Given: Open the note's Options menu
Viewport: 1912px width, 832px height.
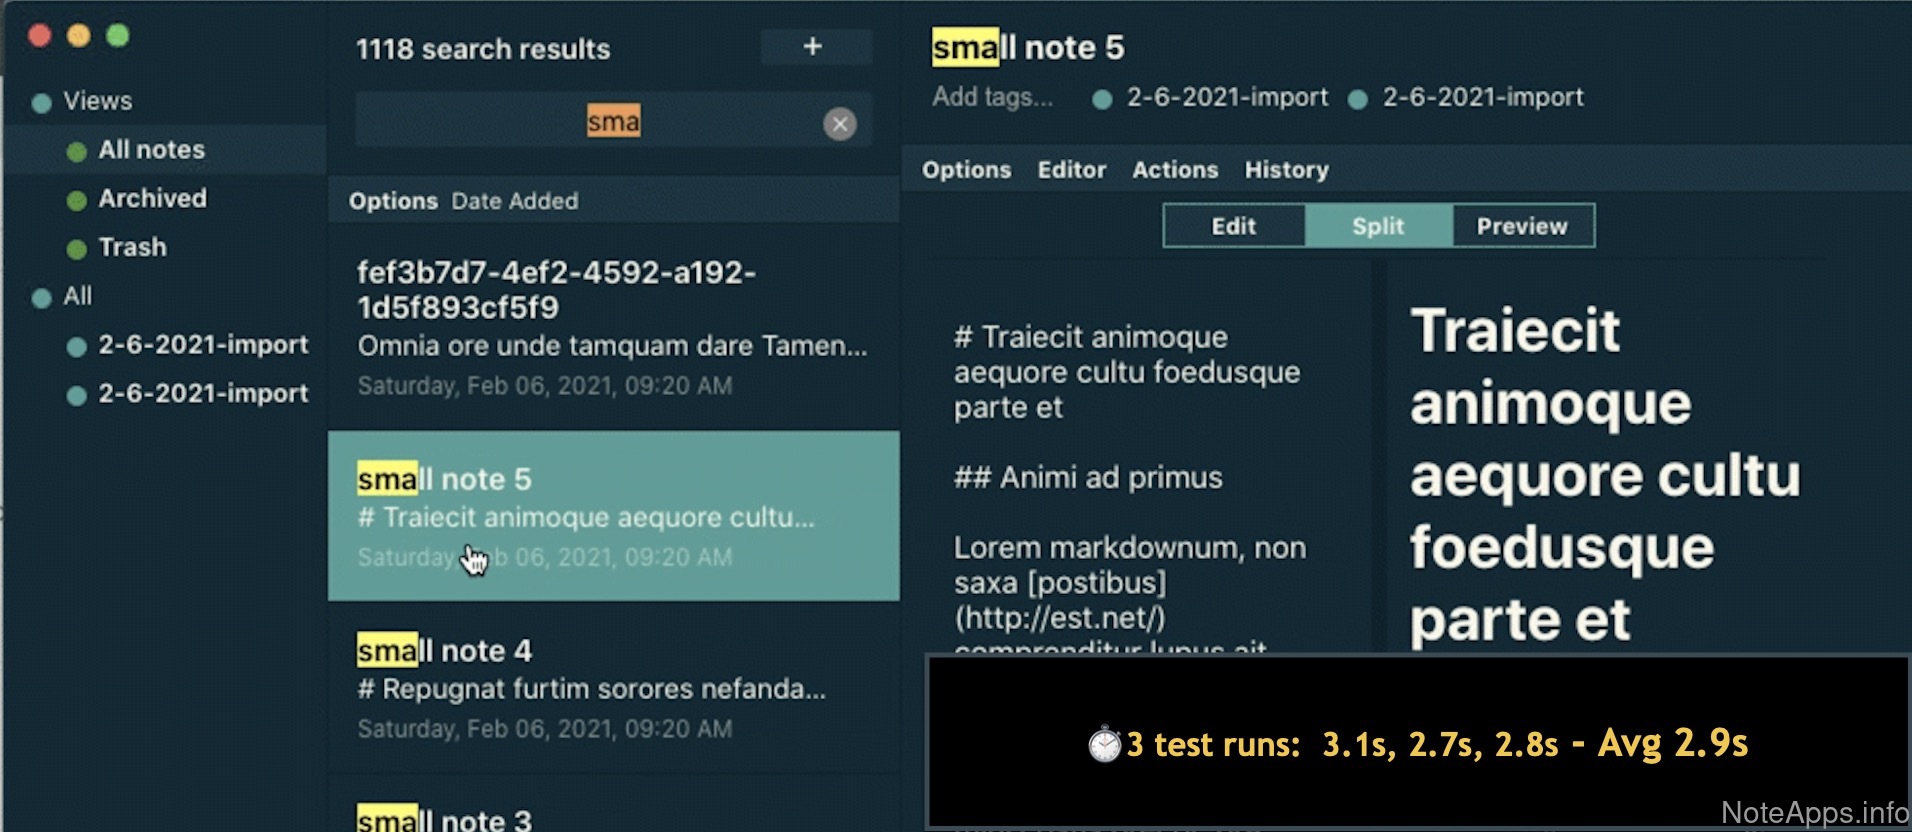Looking at the screenshot, I should tap(966, 170).
